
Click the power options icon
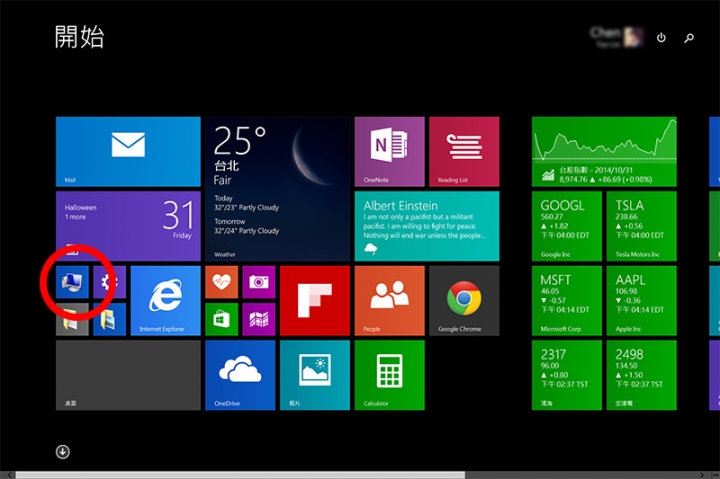tap(661, 38)
